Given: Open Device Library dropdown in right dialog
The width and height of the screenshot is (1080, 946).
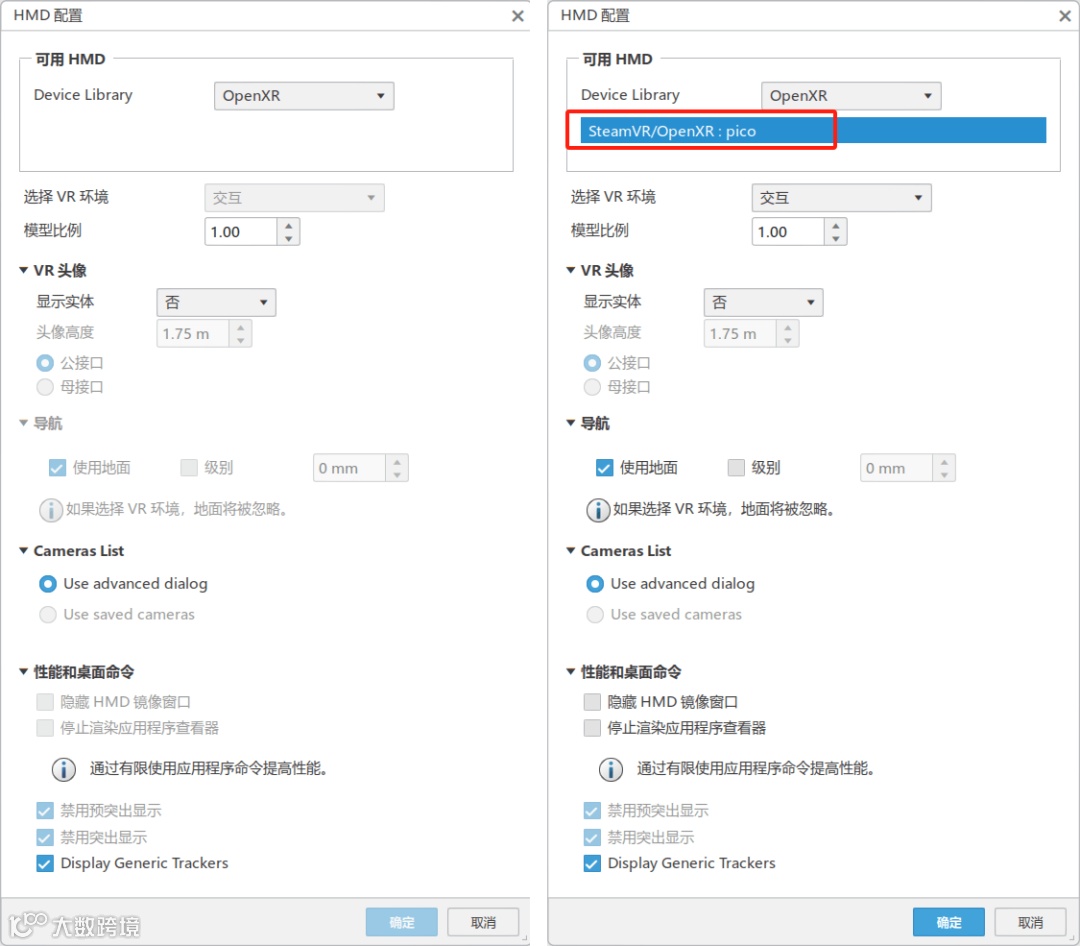Looking at the screenshot, I should [851, 96].
